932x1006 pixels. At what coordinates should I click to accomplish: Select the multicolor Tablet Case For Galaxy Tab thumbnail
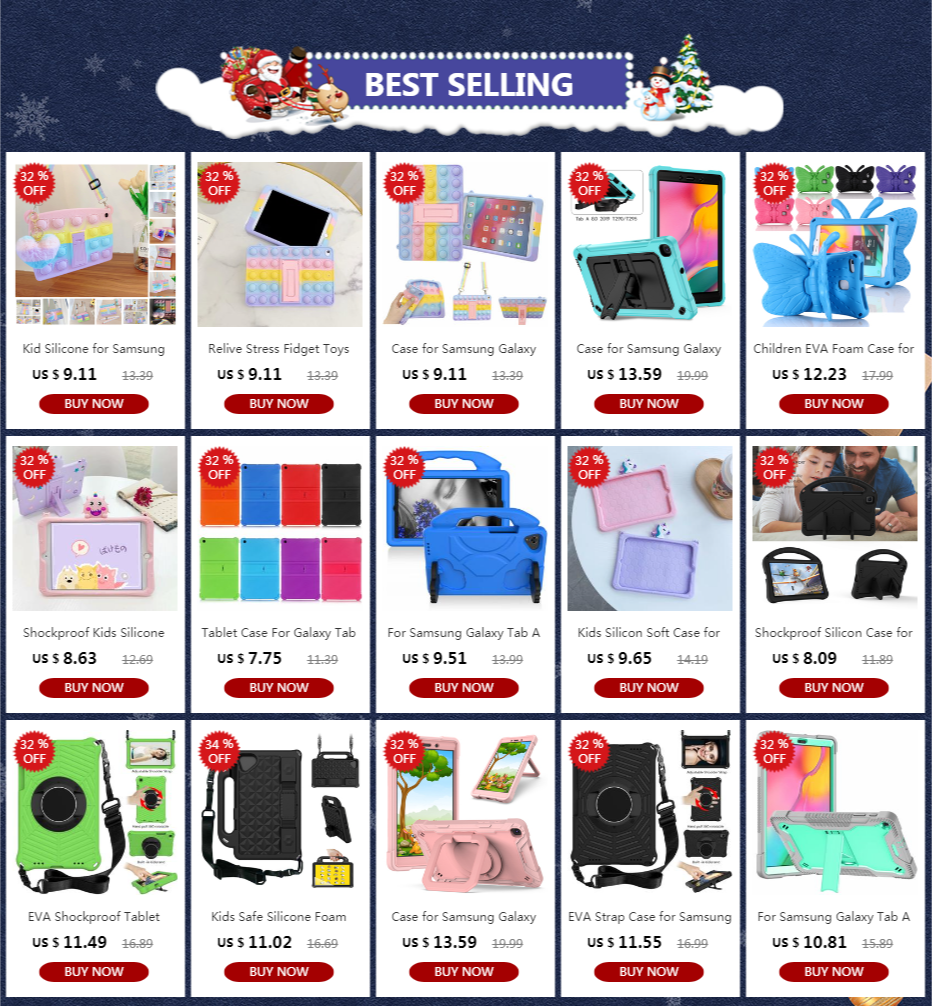click(280, 529)
